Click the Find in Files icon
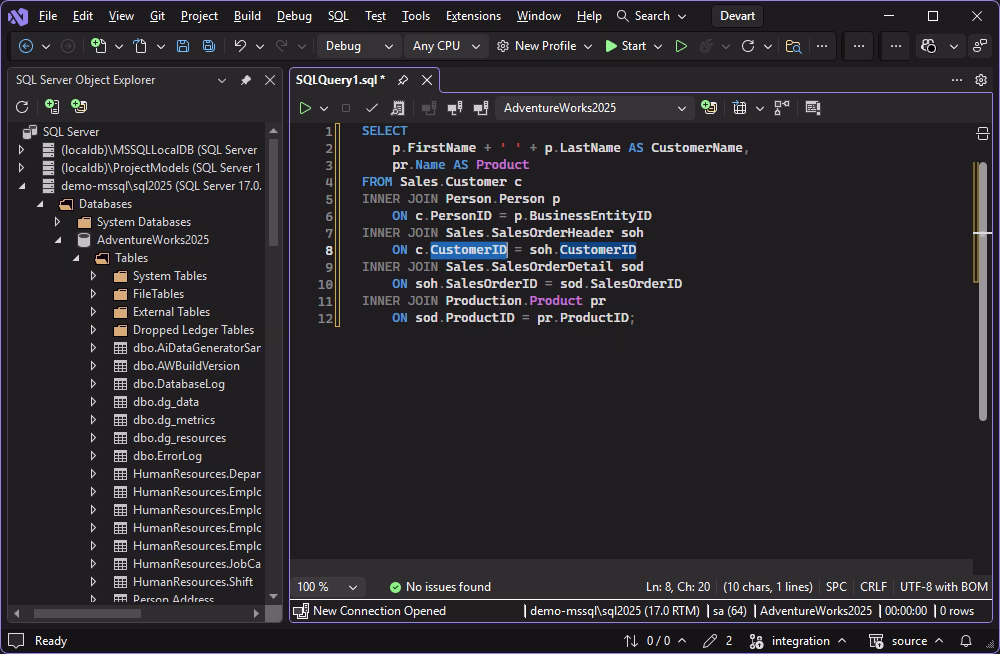This screenshot has width=1000, height=654. pyautogui.click(x=793, y=46)
